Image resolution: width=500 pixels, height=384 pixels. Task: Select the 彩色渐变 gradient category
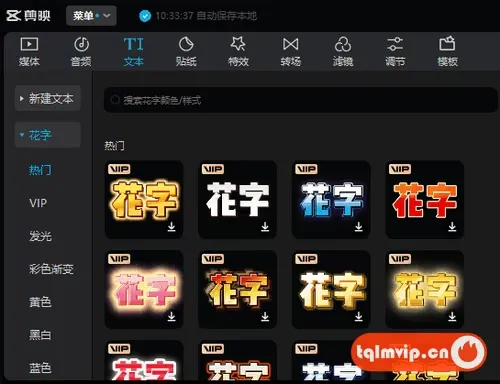coord(51,269)
